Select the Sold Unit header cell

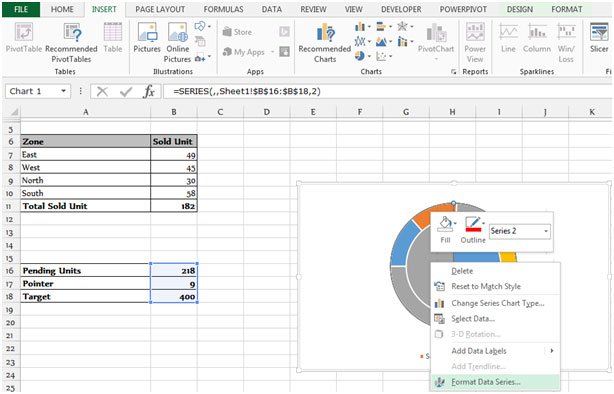coord(174,141)
